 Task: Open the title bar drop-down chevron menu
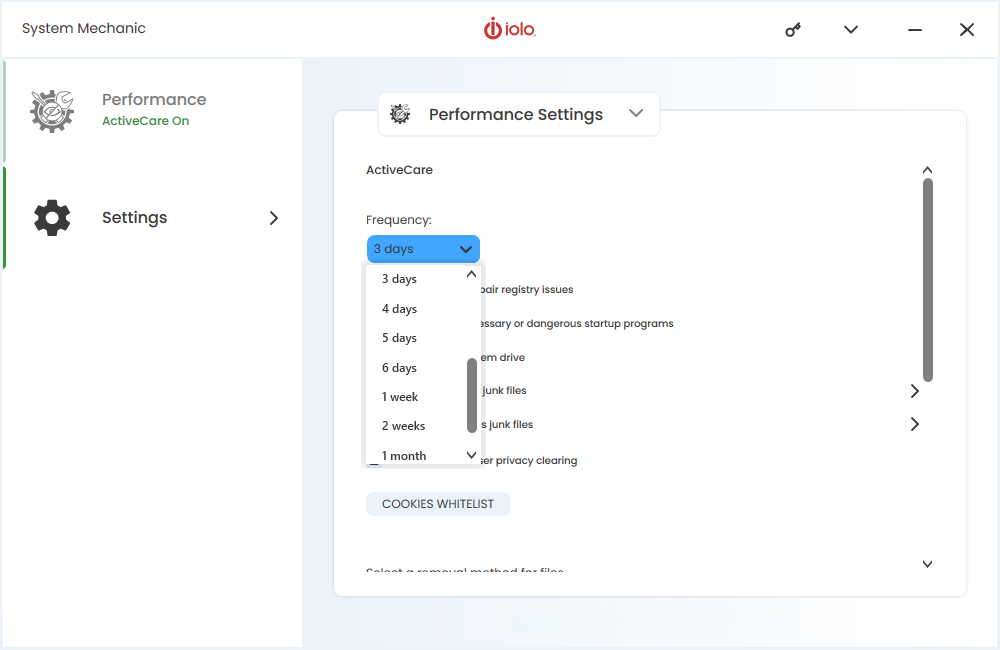[851, 29]
